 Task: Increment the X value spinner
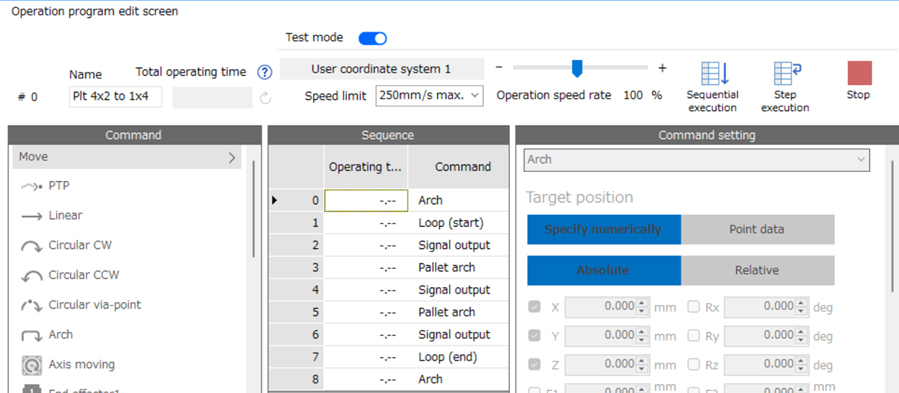point(643,303)
